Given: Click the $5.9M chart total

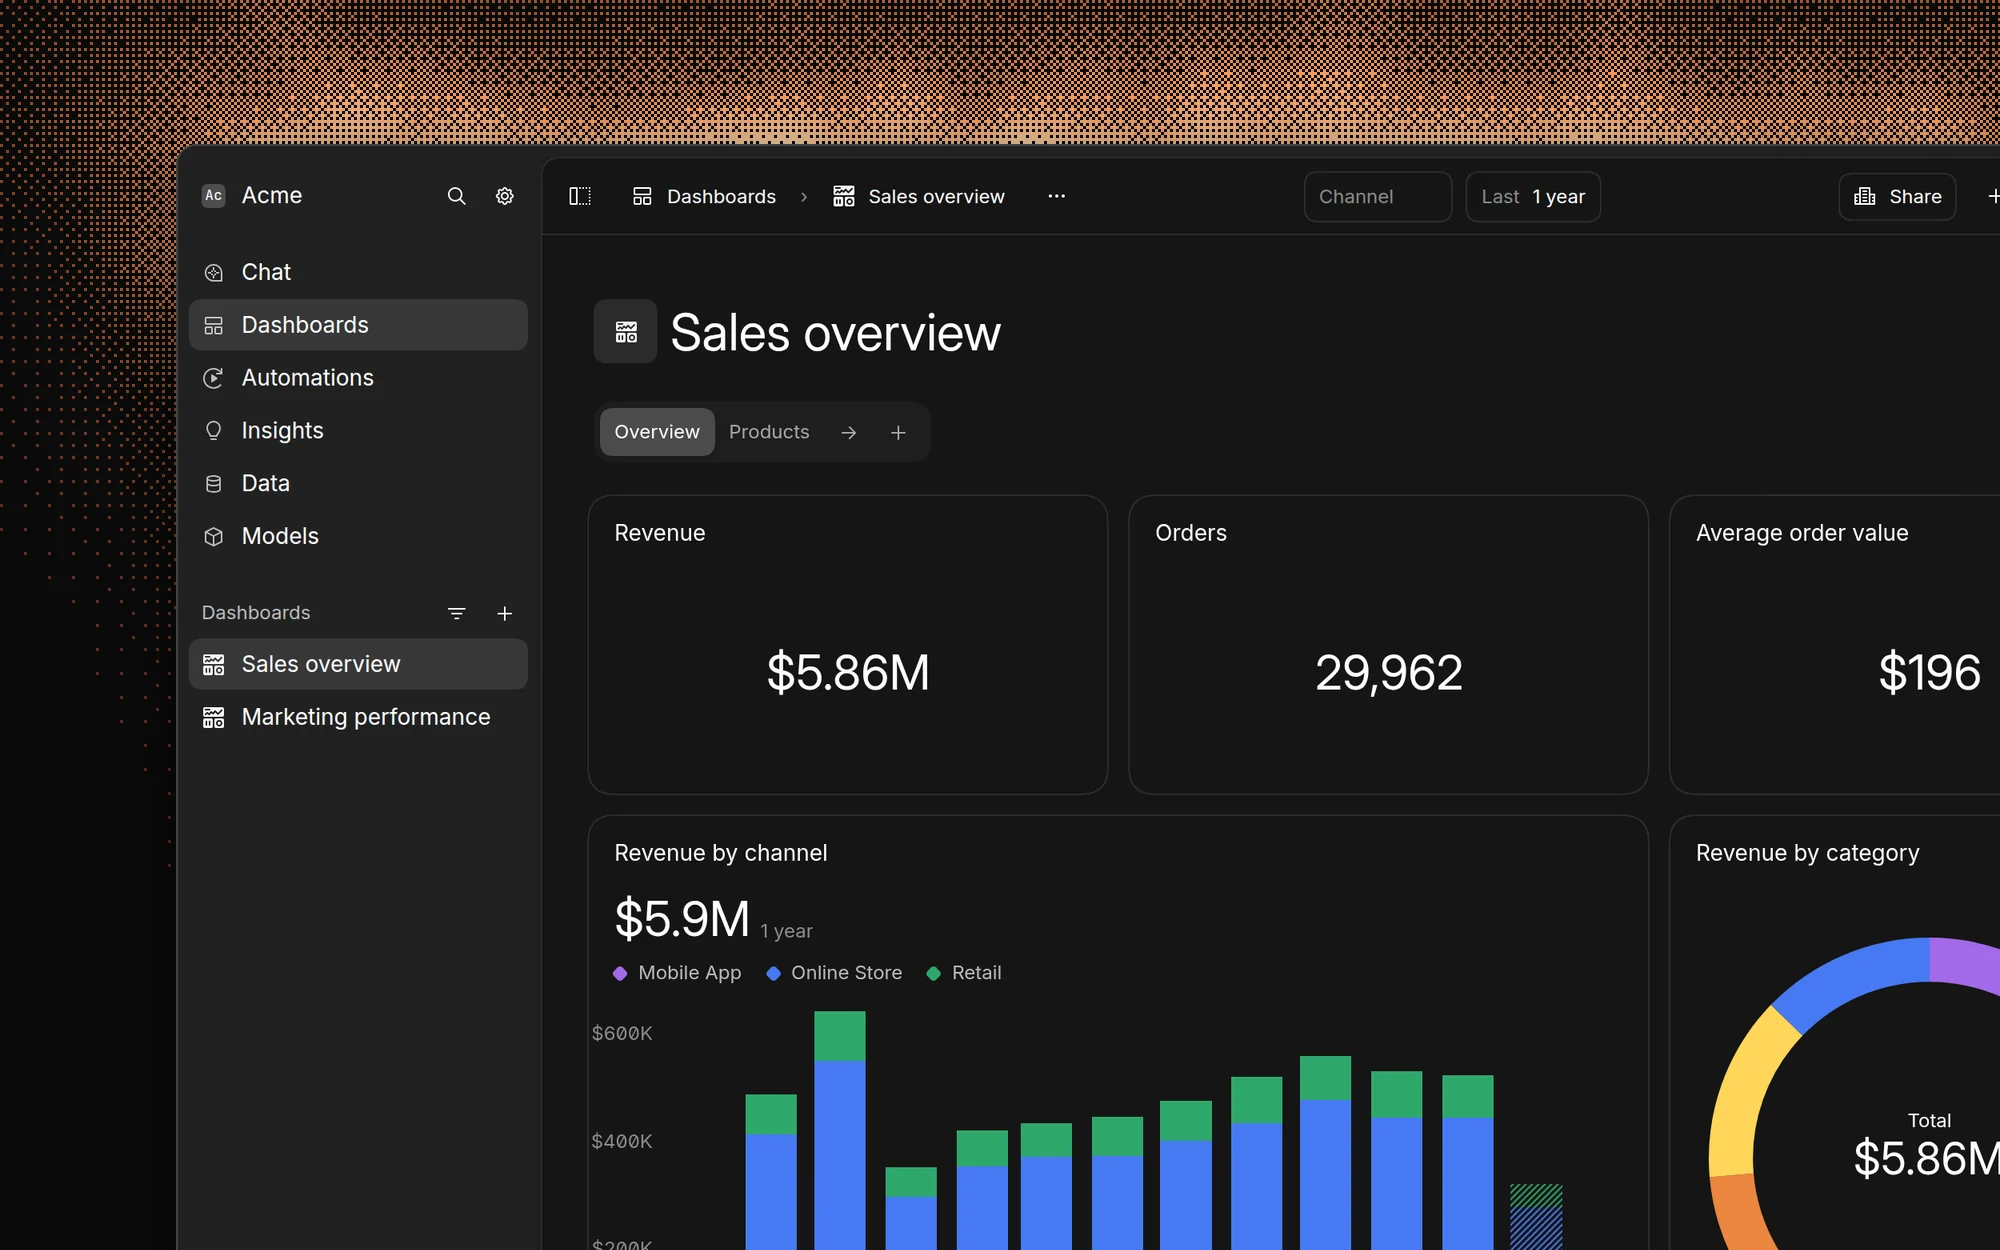Looking at the screenshot, I should (682, 919).
